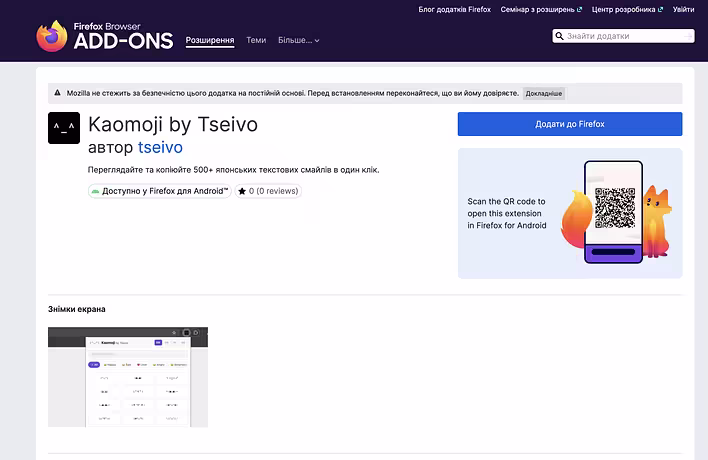Viewport: 708px width, 460px height.
Task: Open author tseivo profile link
Action: (160, 147)
